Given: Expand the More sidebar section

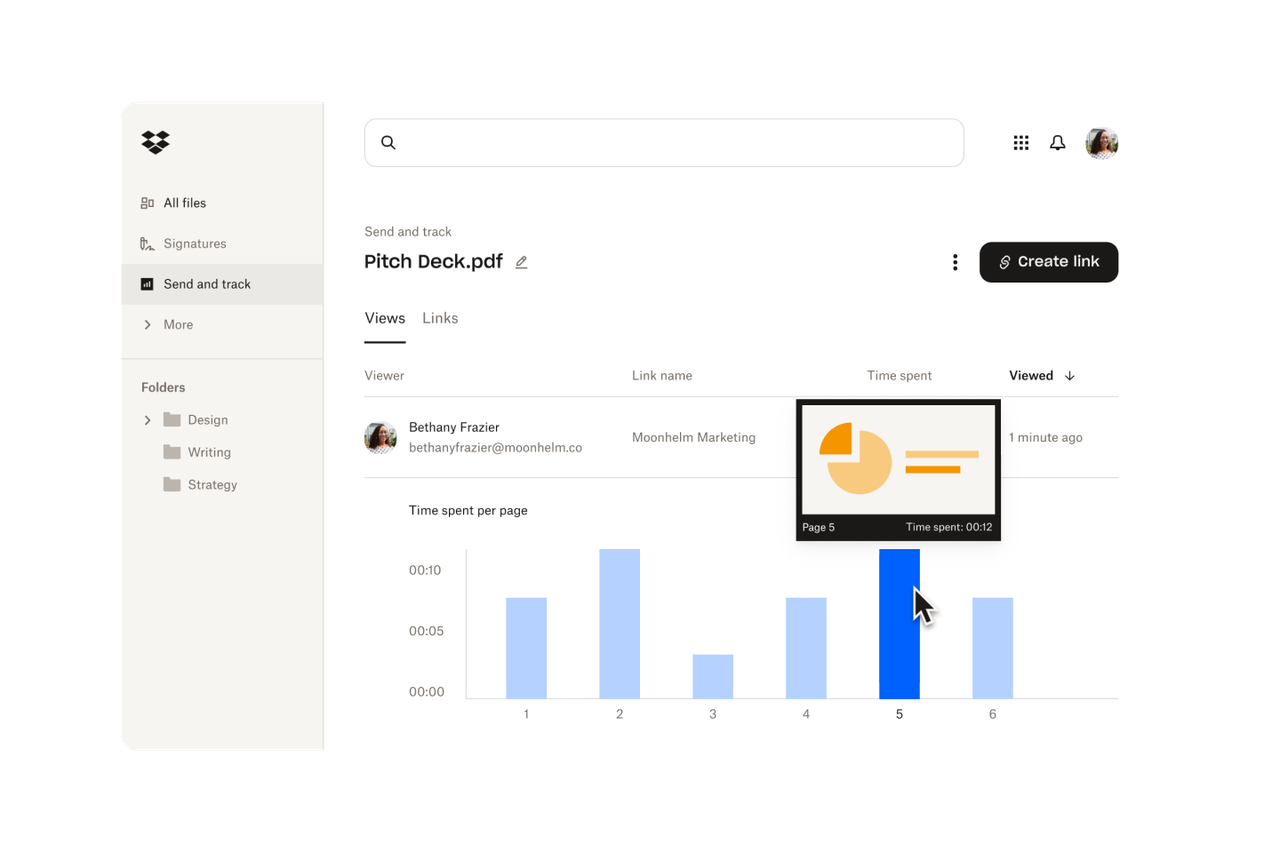Looking at the screenshot, I should point(148,325).
